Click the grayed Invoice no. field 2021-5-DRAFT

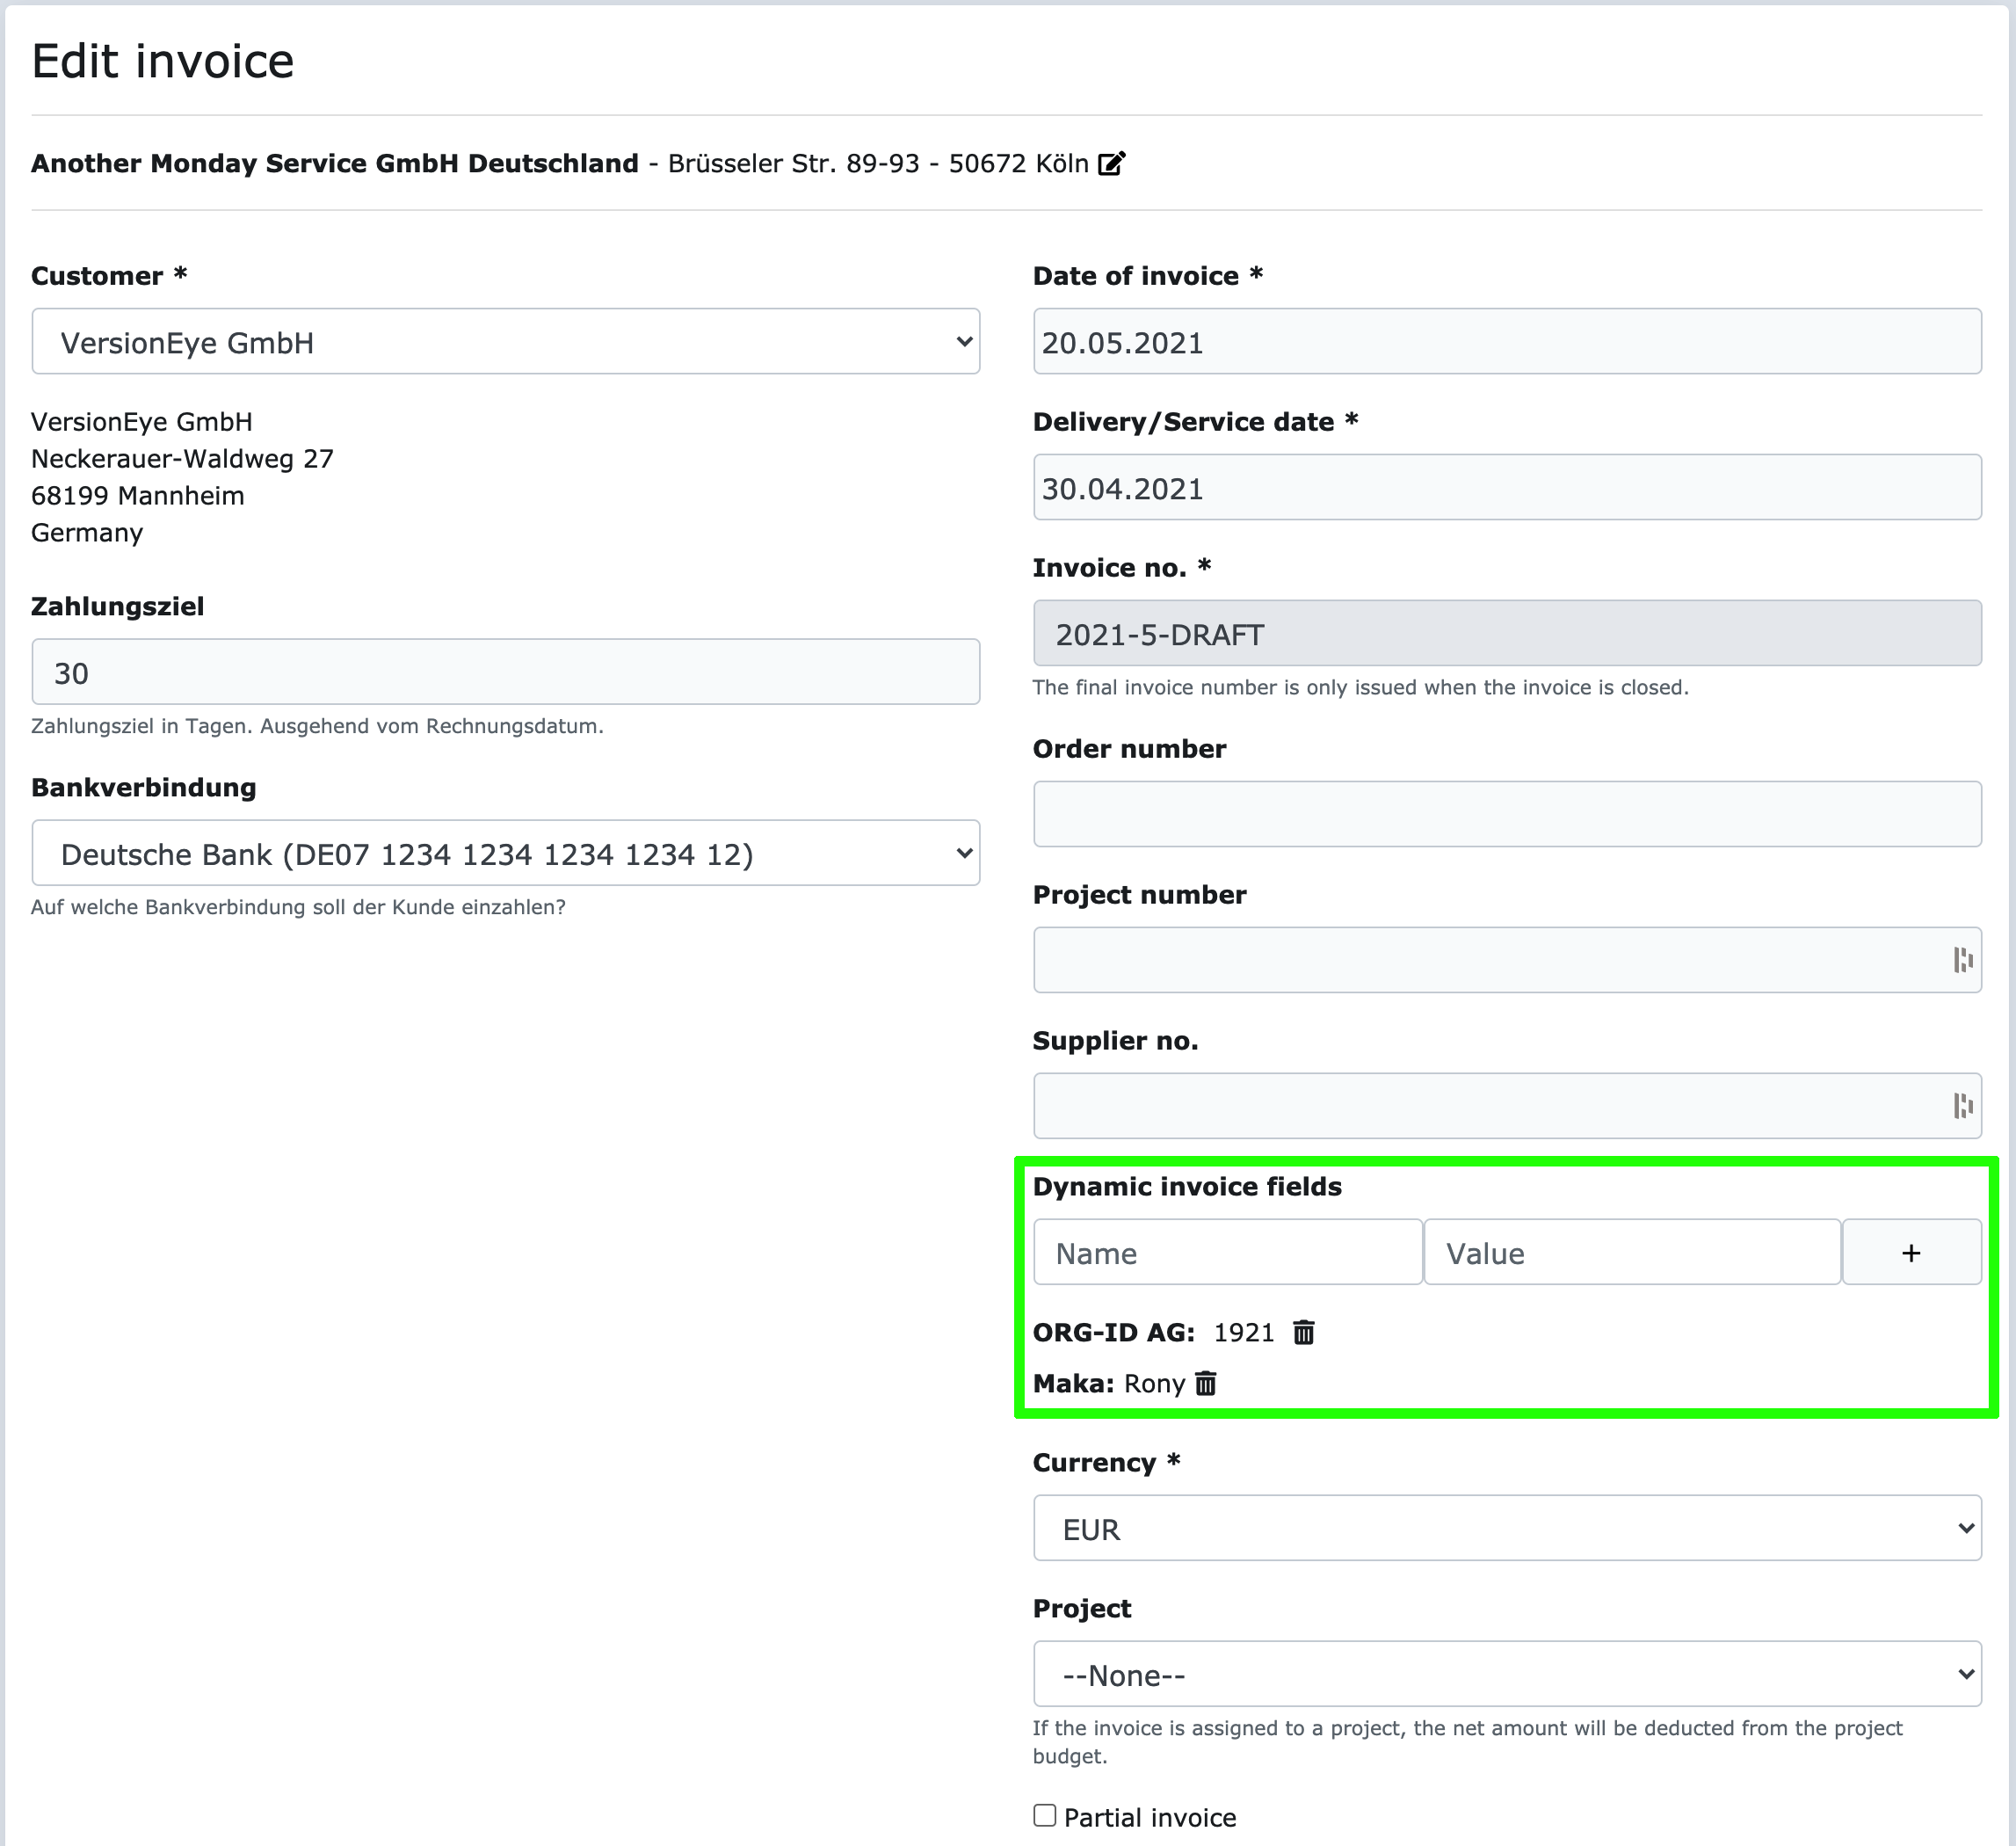click(x=1506, y=632)
